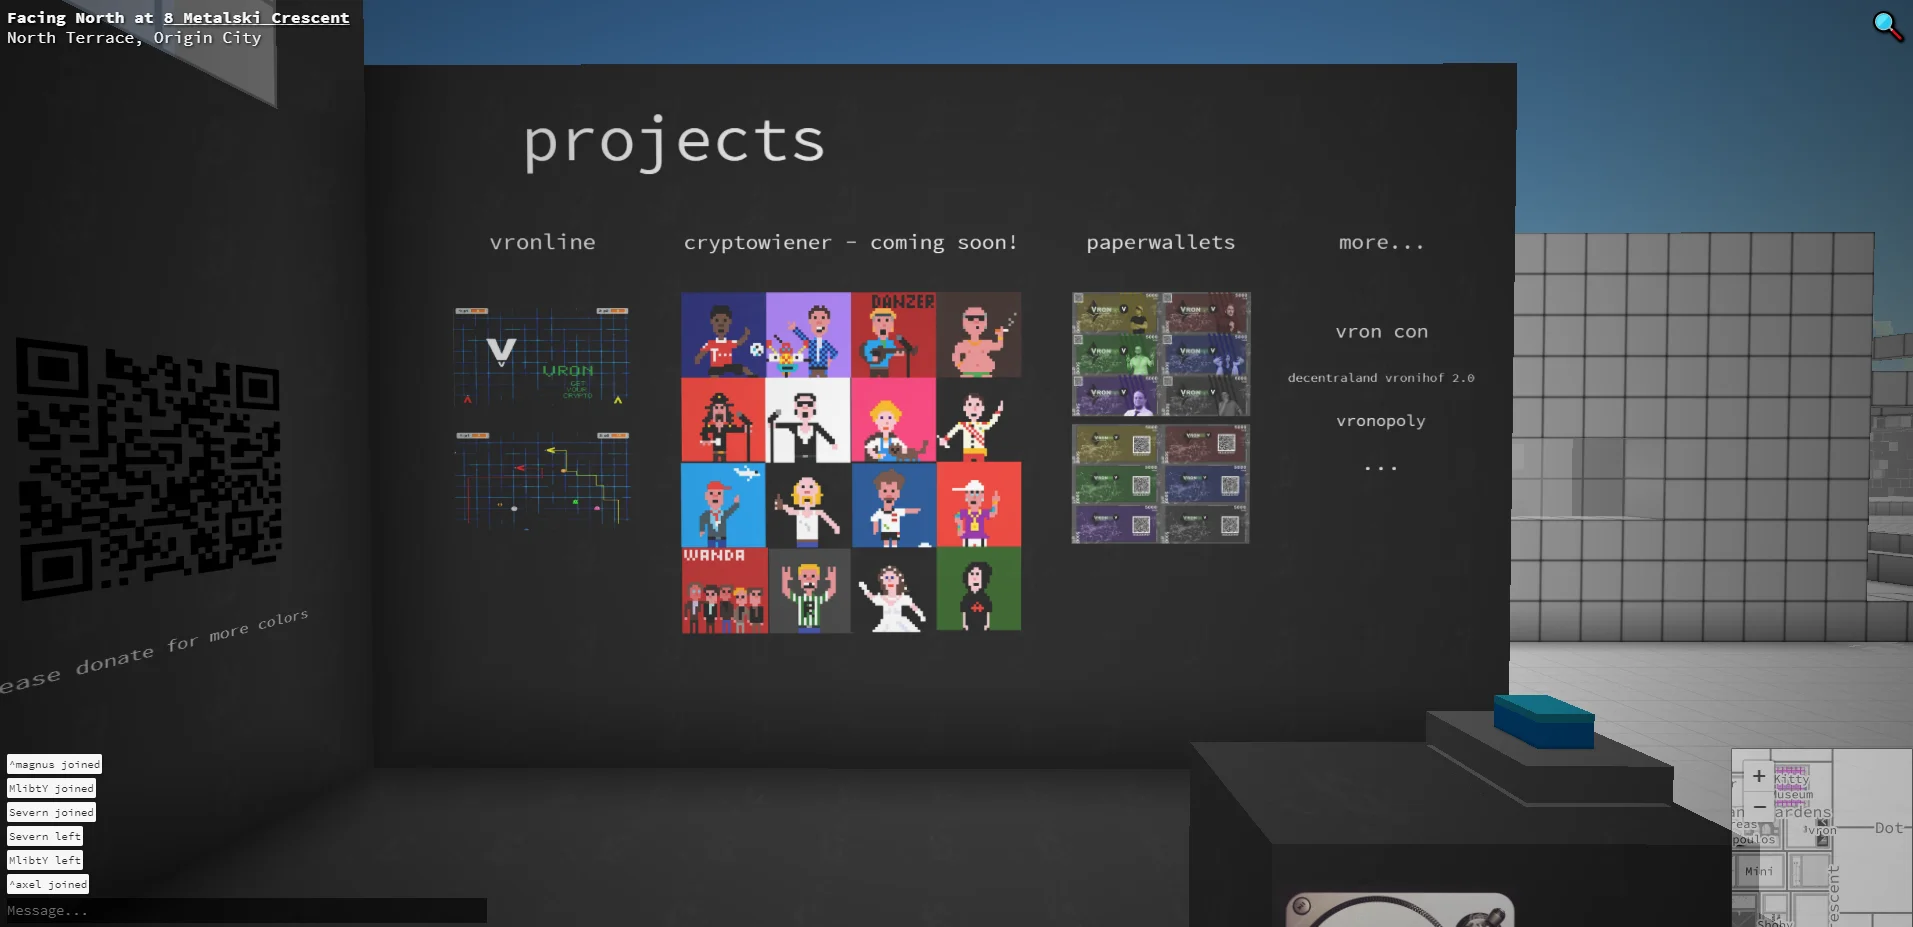Select the brown-haired man in white shirt on blue

pyautogui.click(x=894, y=505)
